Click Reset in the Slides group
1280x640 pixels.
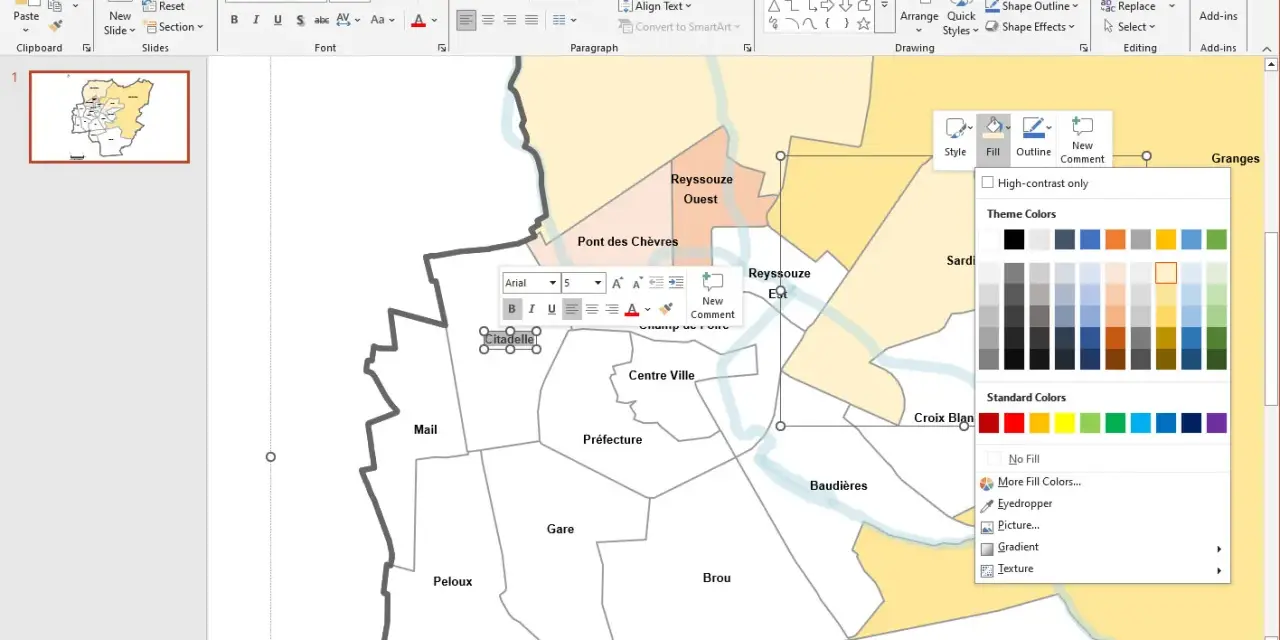click(x=163, y=6)
